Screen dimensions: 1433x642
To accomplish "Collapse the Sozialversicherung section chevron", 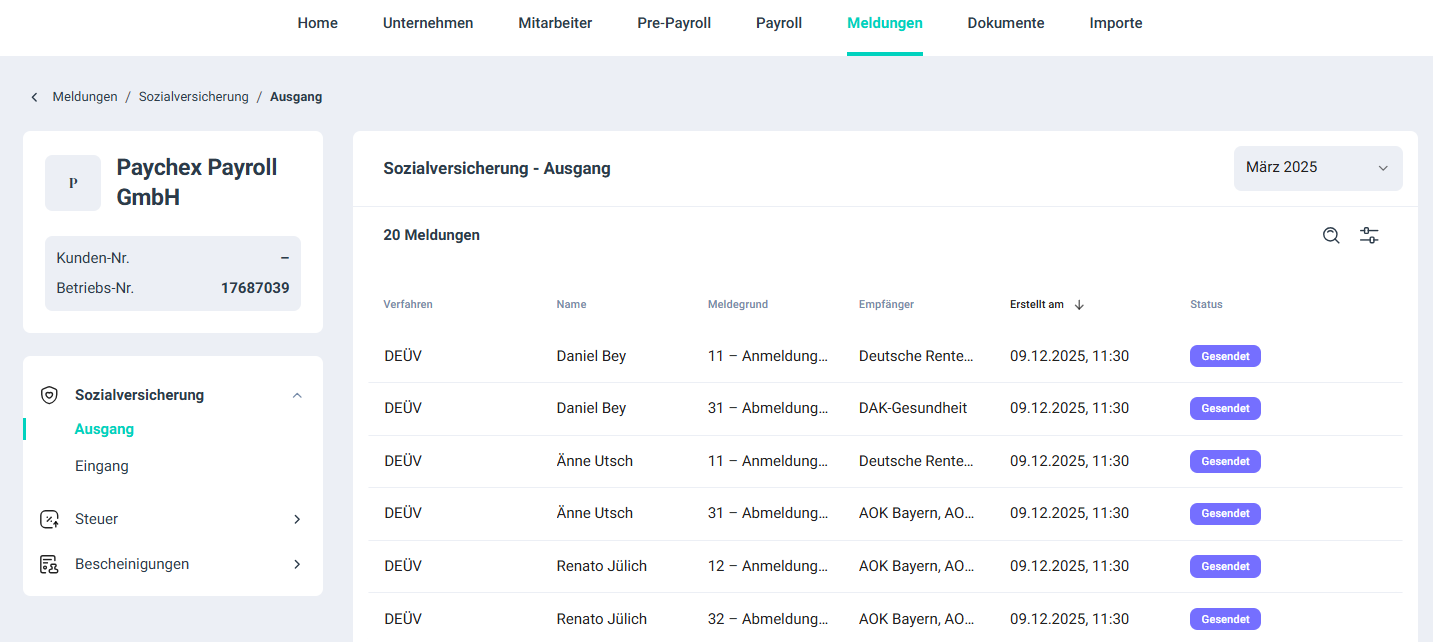I will (297, 395).
